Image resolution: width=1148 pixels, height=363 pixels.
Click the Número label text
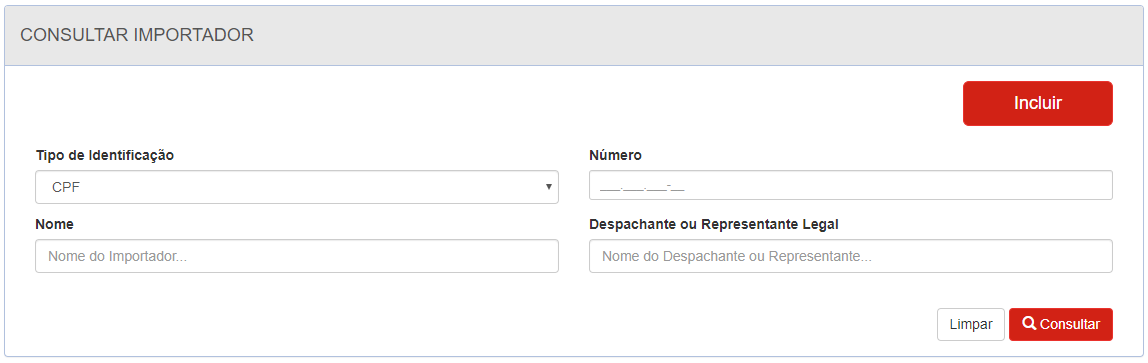[x=615, y=155]
